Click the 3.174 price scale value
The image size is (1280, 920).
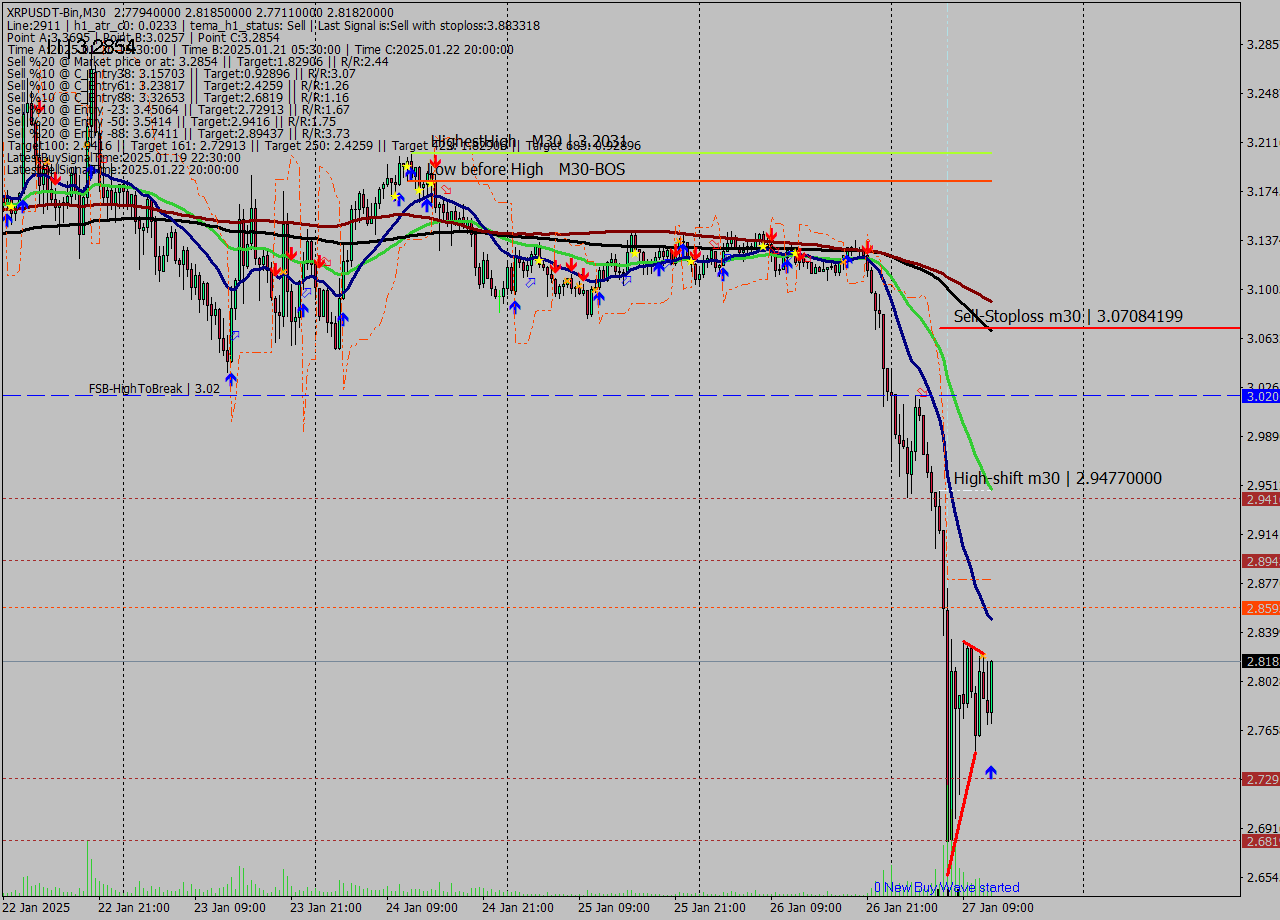(x=1263, y=191)
